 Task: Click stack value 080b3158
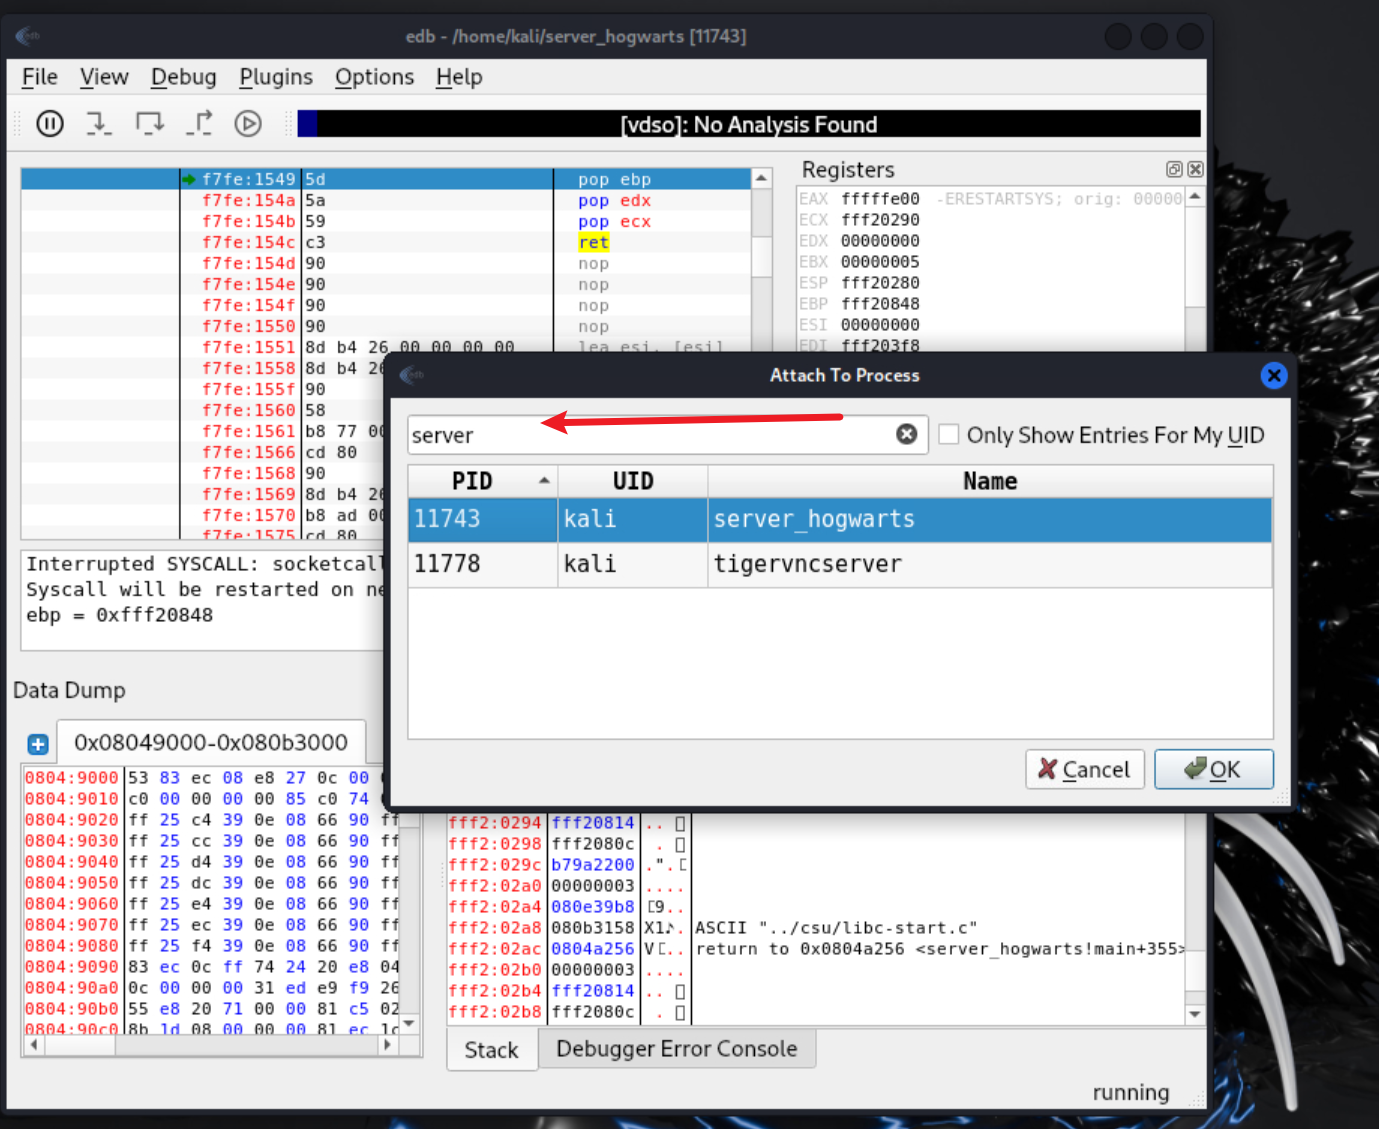(x=593, y=928)
